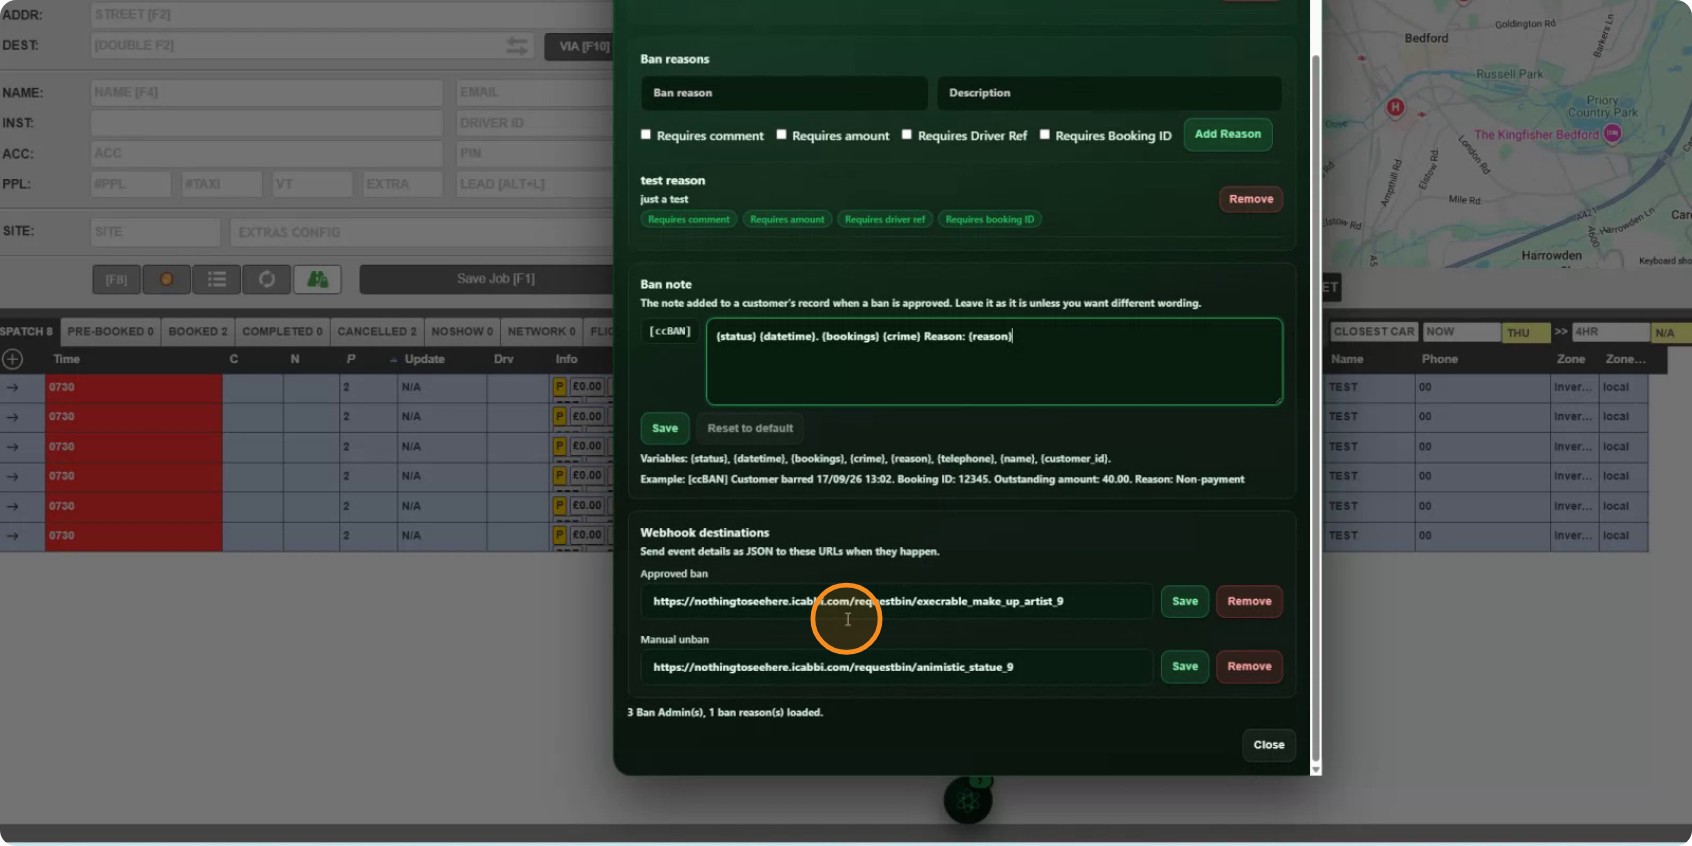Click the Manual unban webhook URL field

tap(897, 667)
